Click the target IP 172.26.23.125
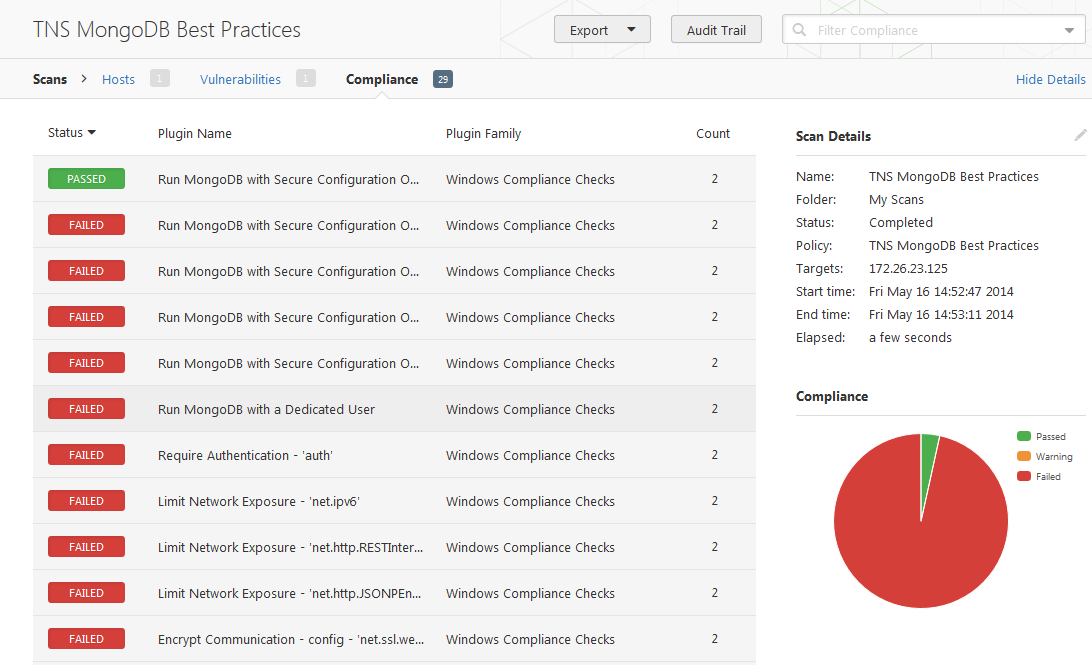 908,269
